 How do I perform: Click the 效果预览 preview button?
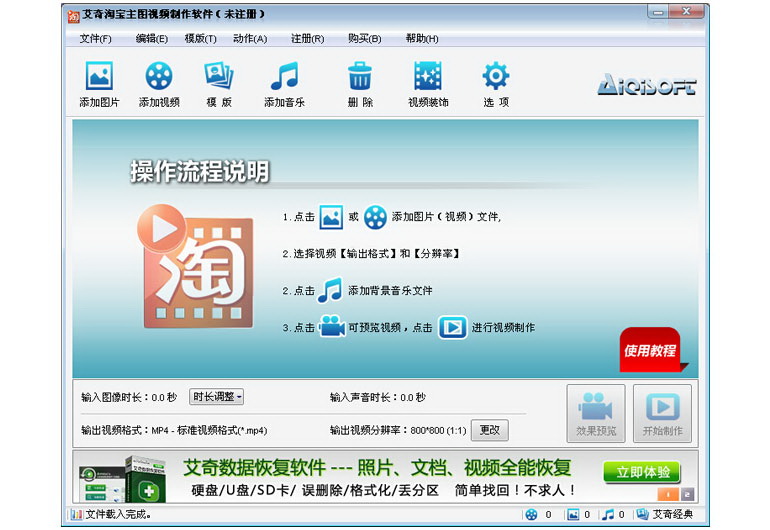tap(596, 414)
